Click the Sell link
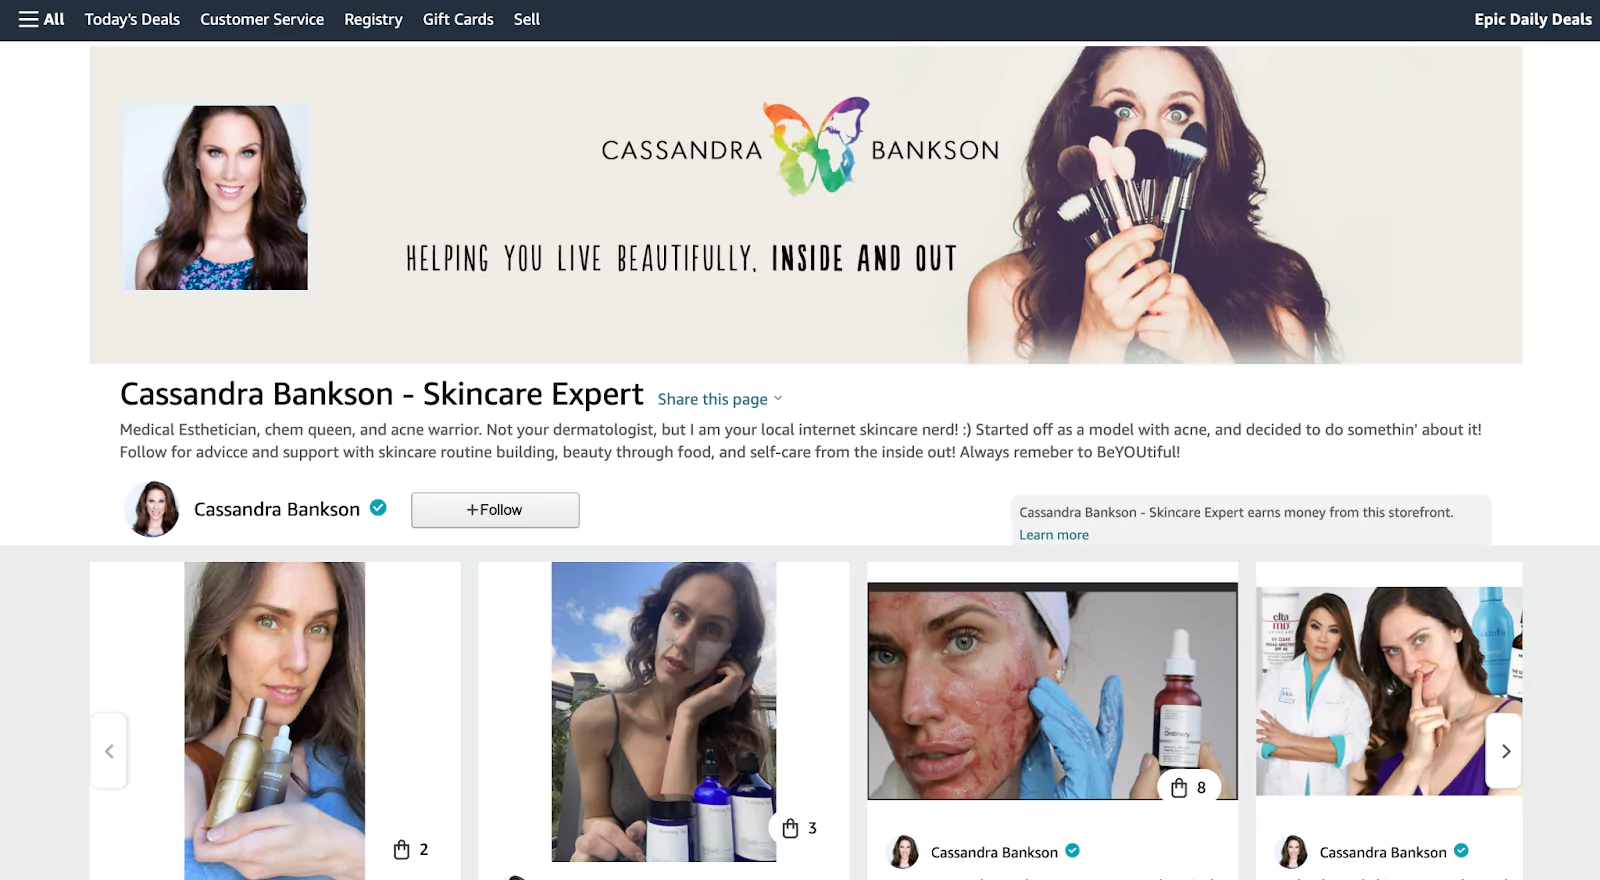1600x880 pixels. (x=527, y=19)
